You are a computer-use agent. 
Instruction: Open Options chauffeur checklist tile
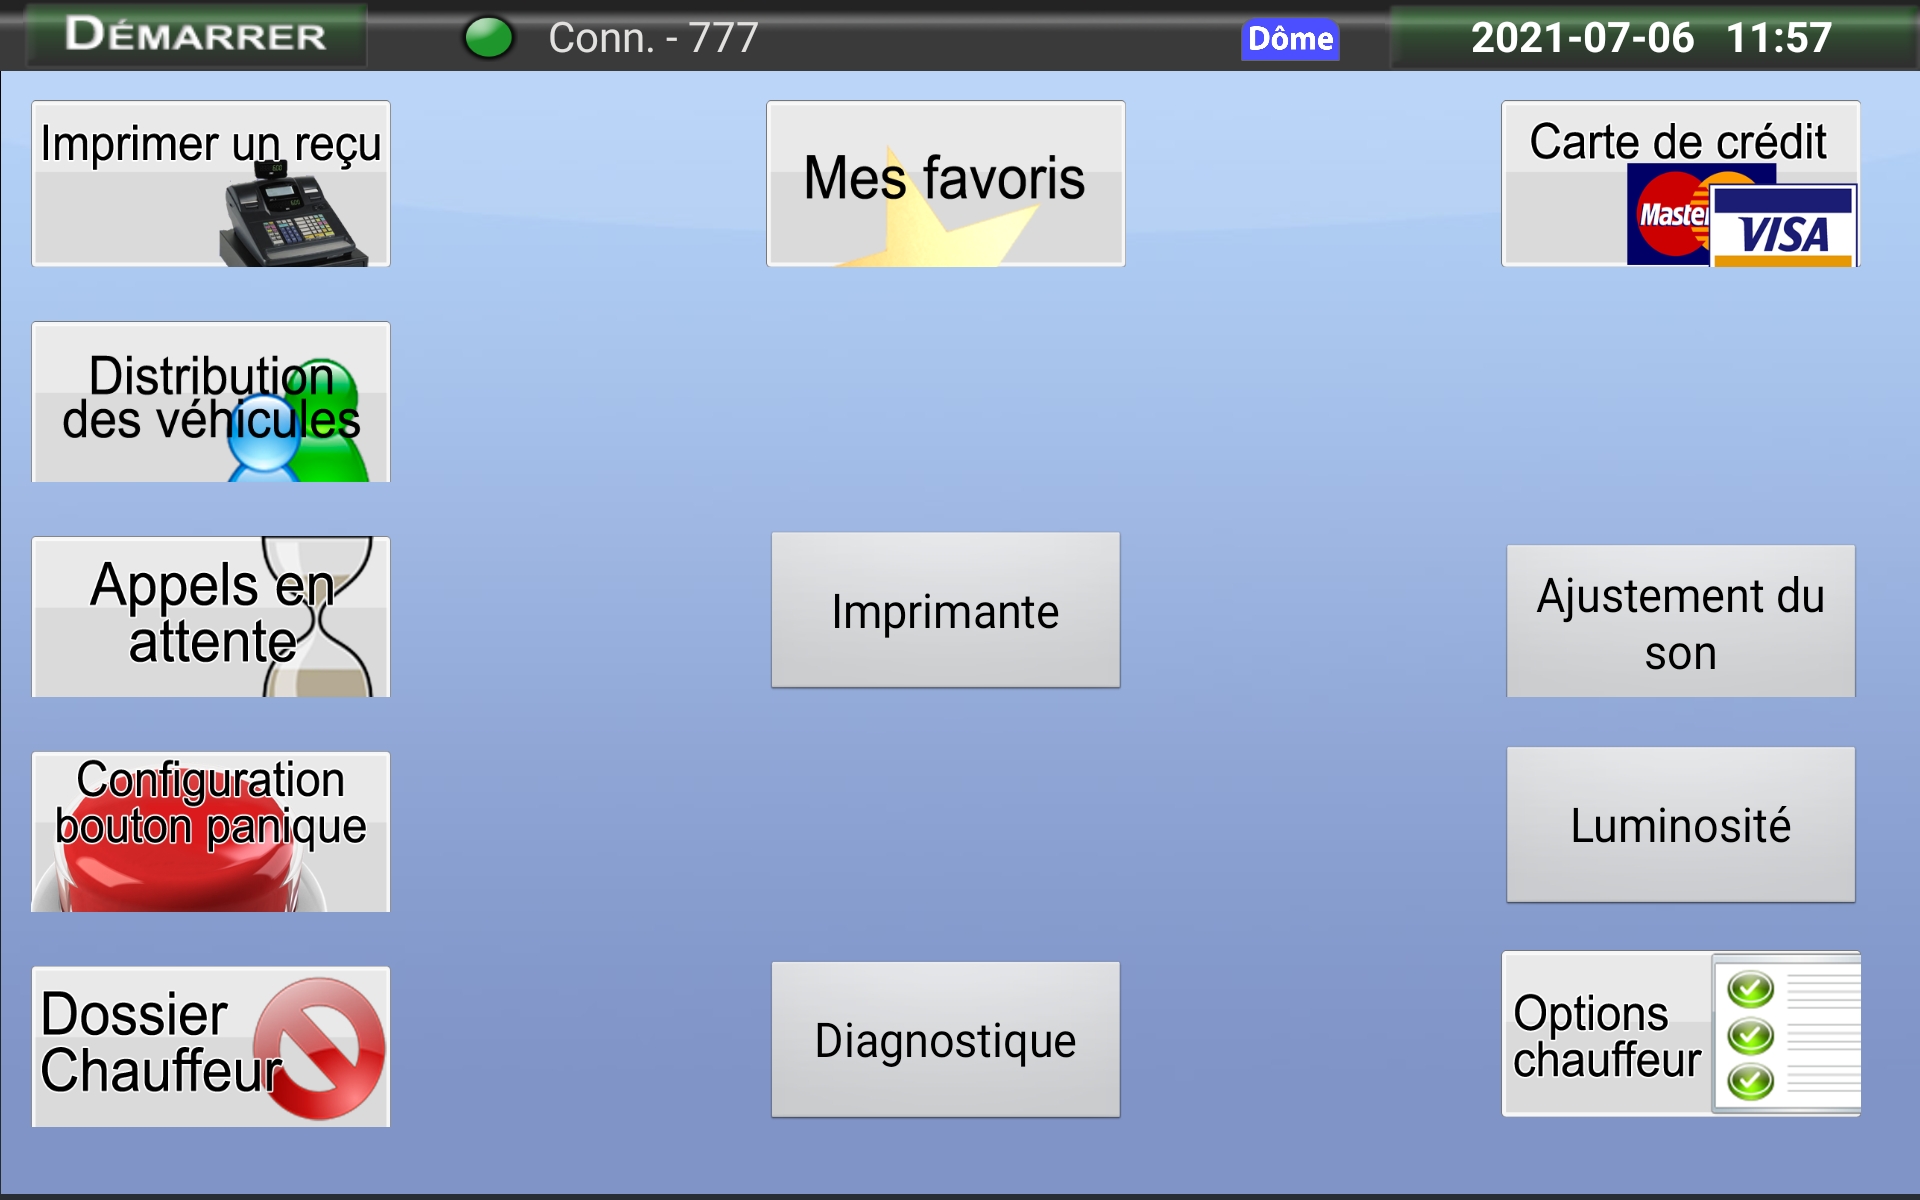pyautogui.click(x=1681, y=1034)
